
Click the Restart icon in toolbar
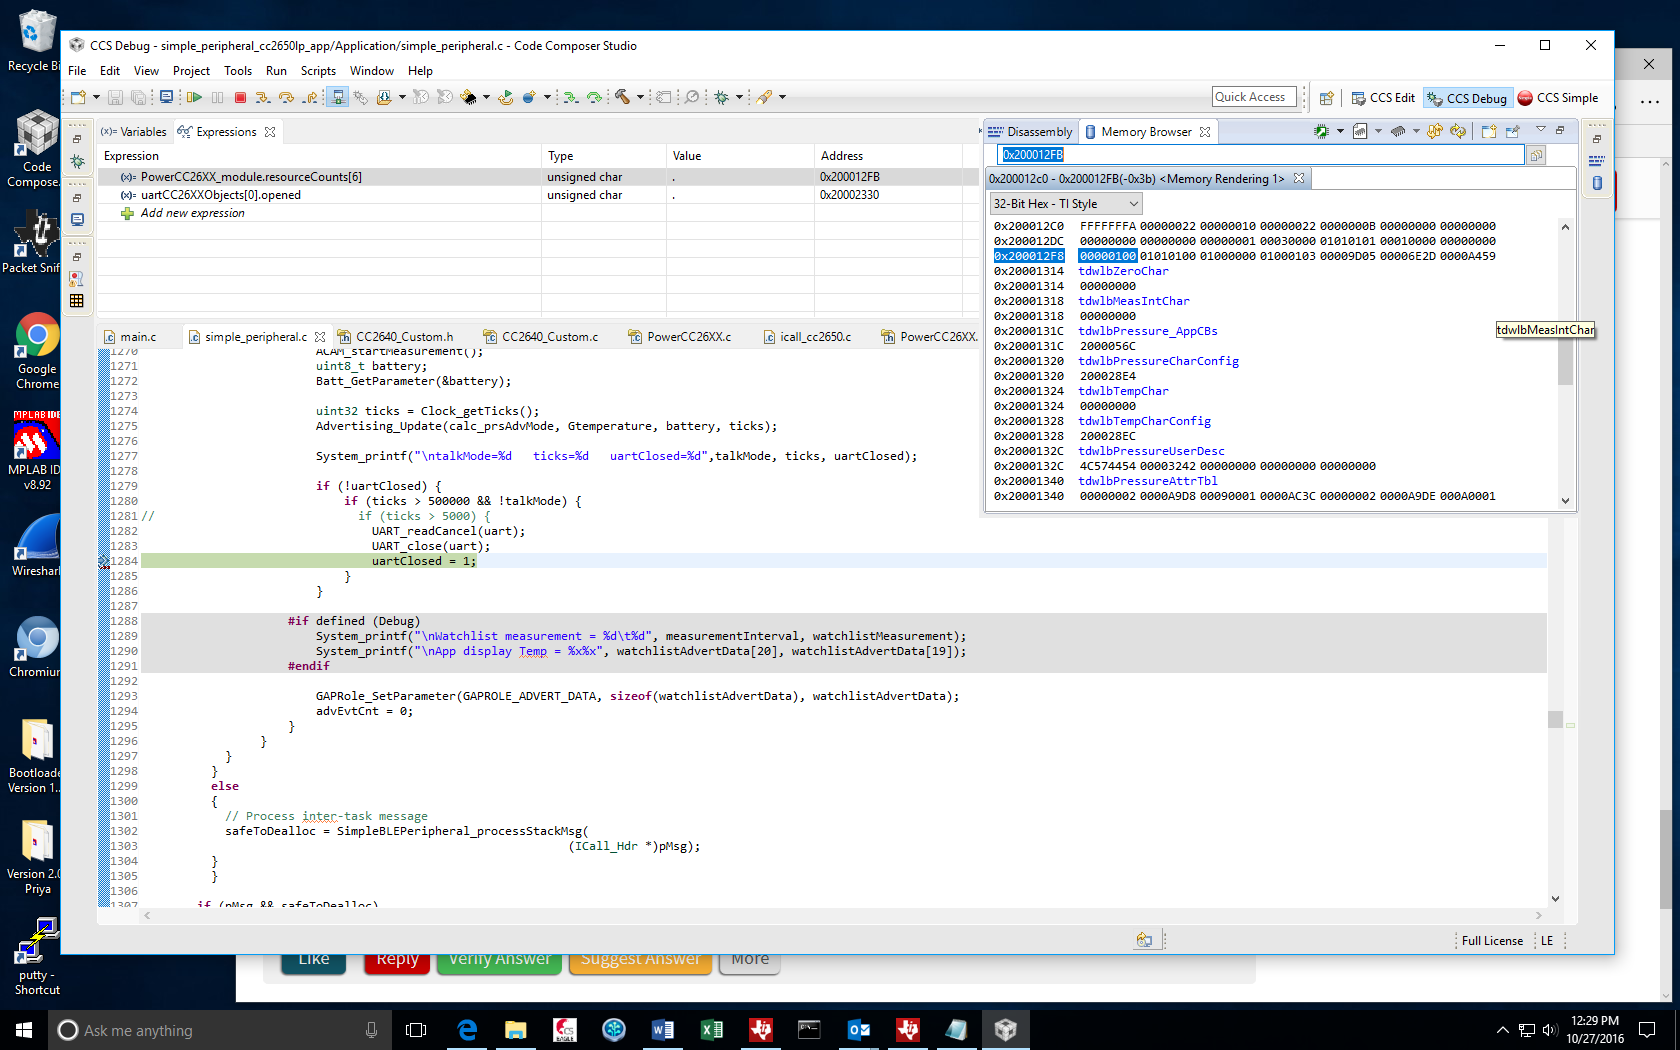pyautogui.click(x=506, y=97)
